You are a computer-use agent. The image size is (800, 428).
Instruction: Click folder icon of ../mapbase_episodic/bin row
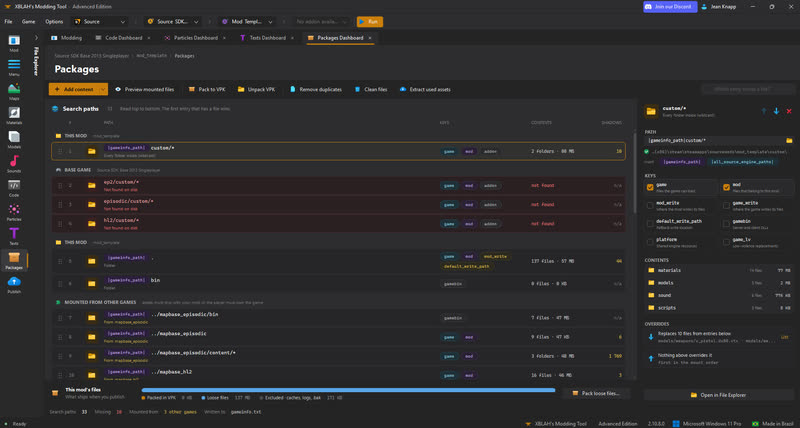(x=91, y=318)
